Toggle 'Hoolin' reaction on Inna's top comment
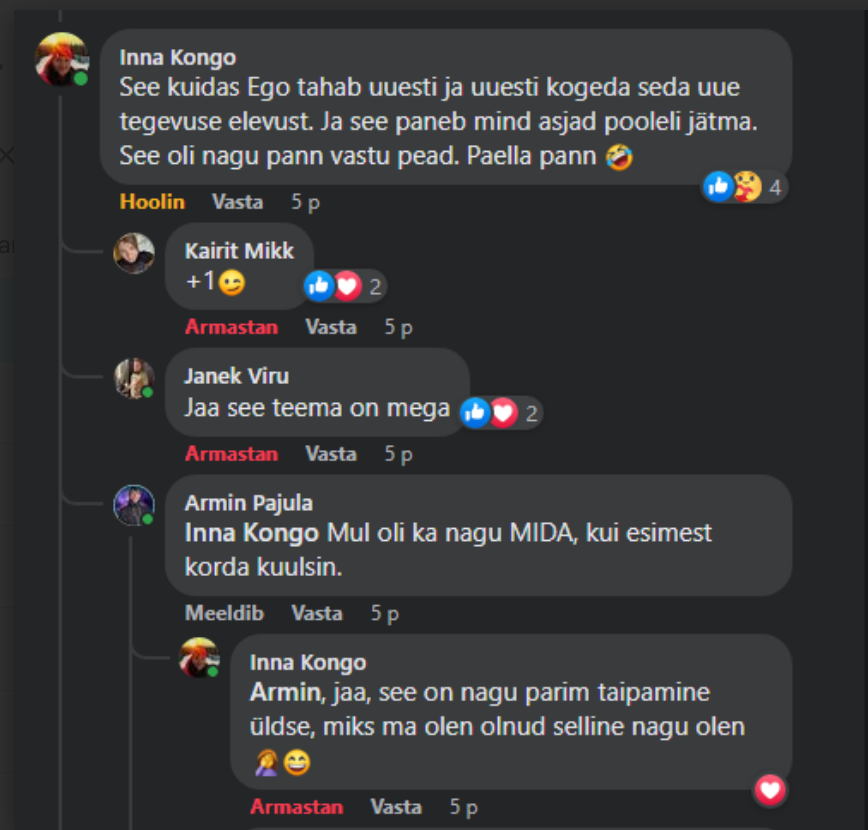This screenshot has width=868, height=830. (152, 202)
